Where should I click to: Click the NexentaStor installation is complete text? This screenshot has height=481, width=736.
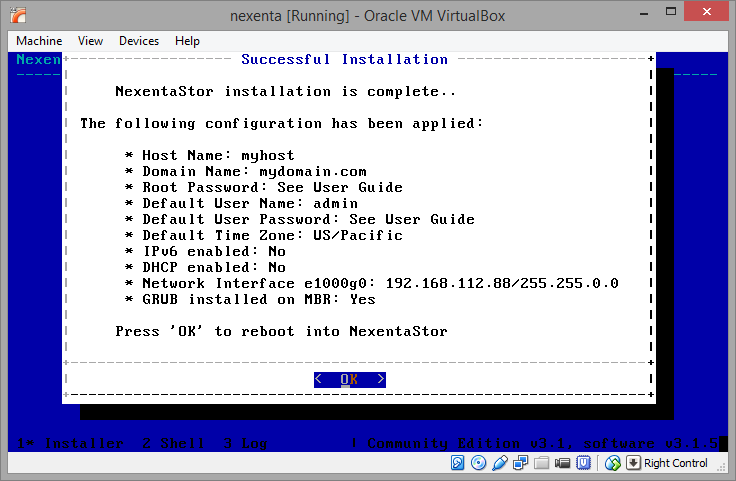click(x=286, y=91)
